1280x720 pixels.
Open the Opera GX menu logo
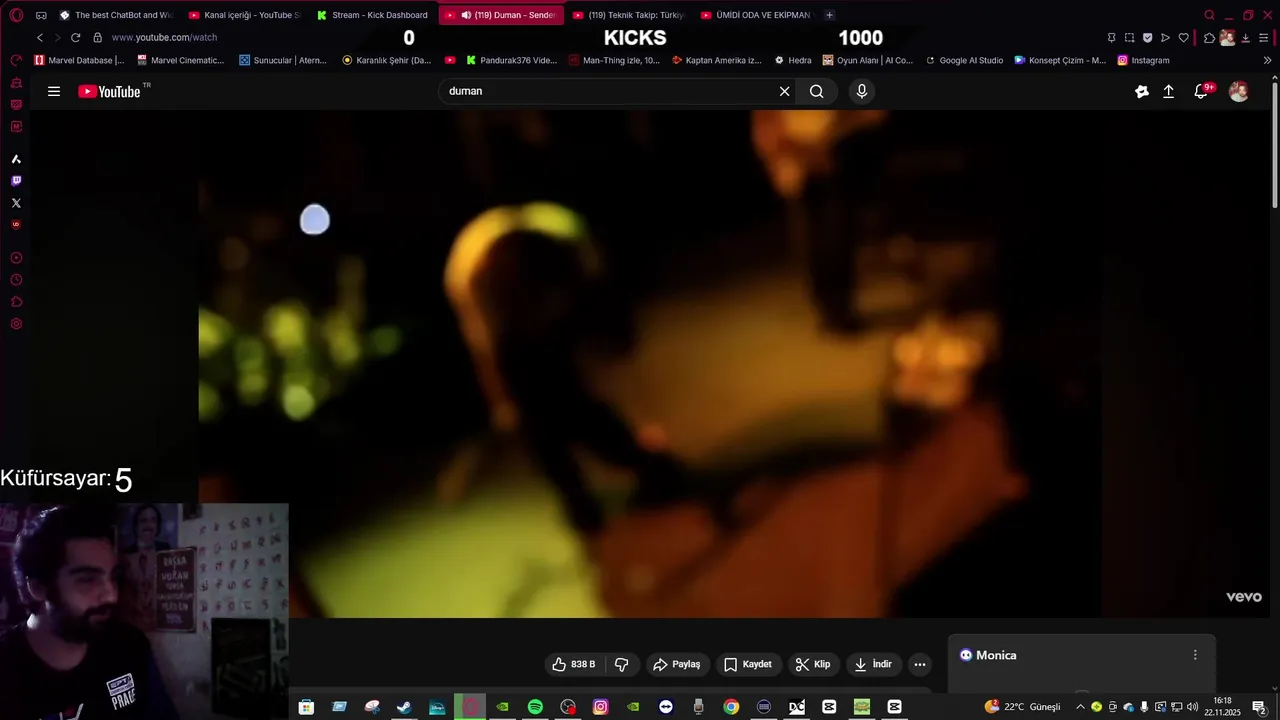(16, 15)
